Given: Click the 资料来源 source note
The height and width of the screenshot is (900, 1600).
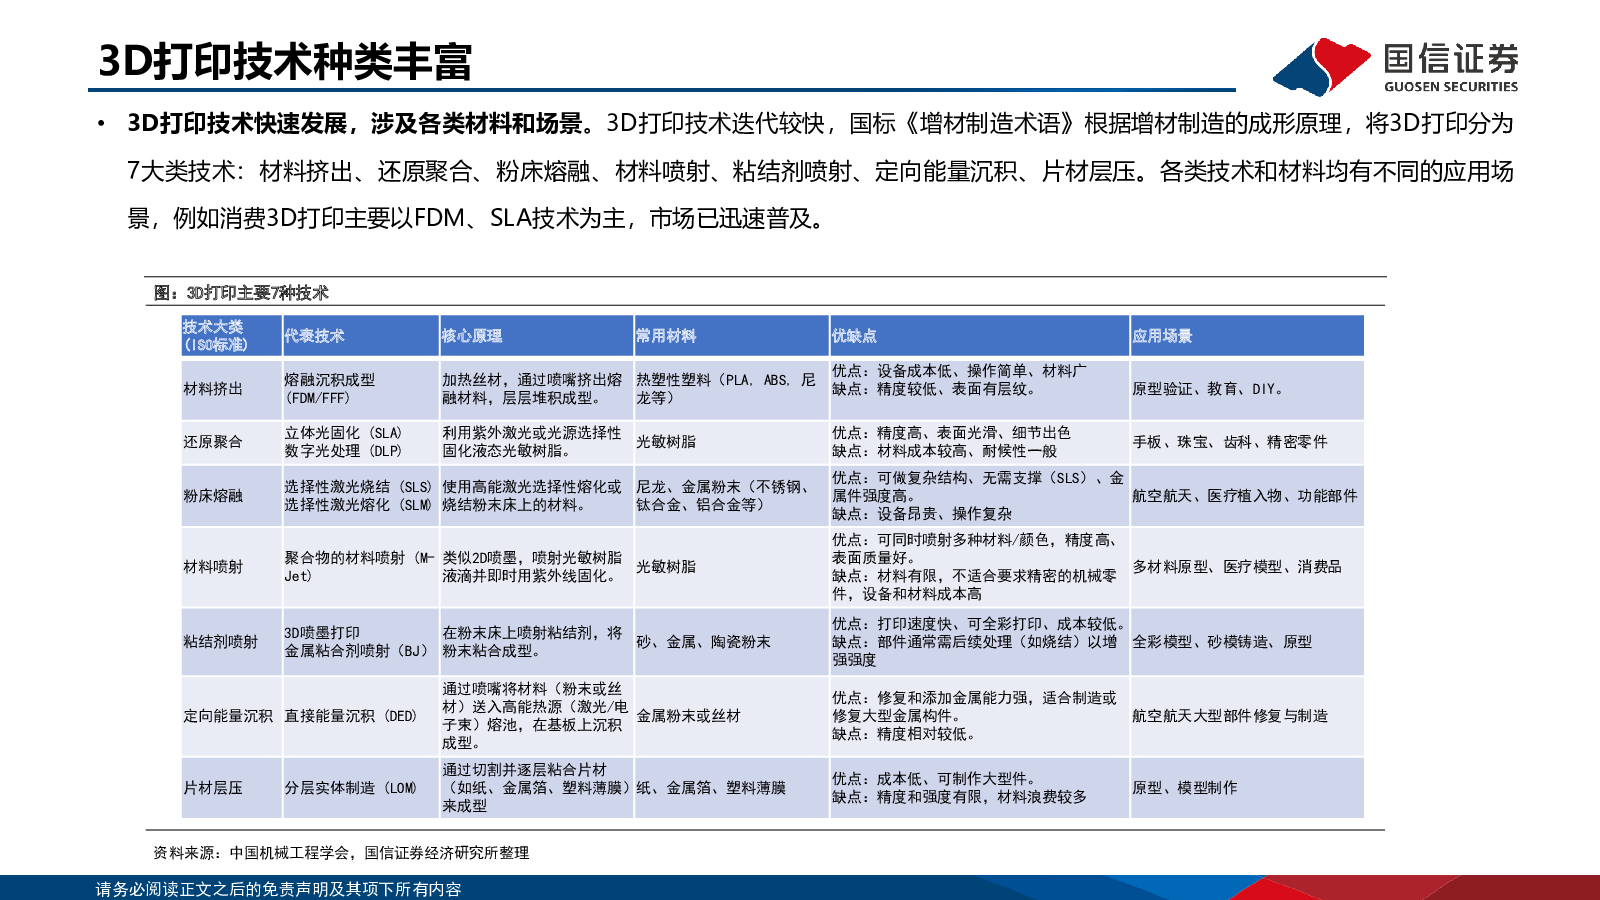Looking at the screenshot, I should (x=341, y=853).
